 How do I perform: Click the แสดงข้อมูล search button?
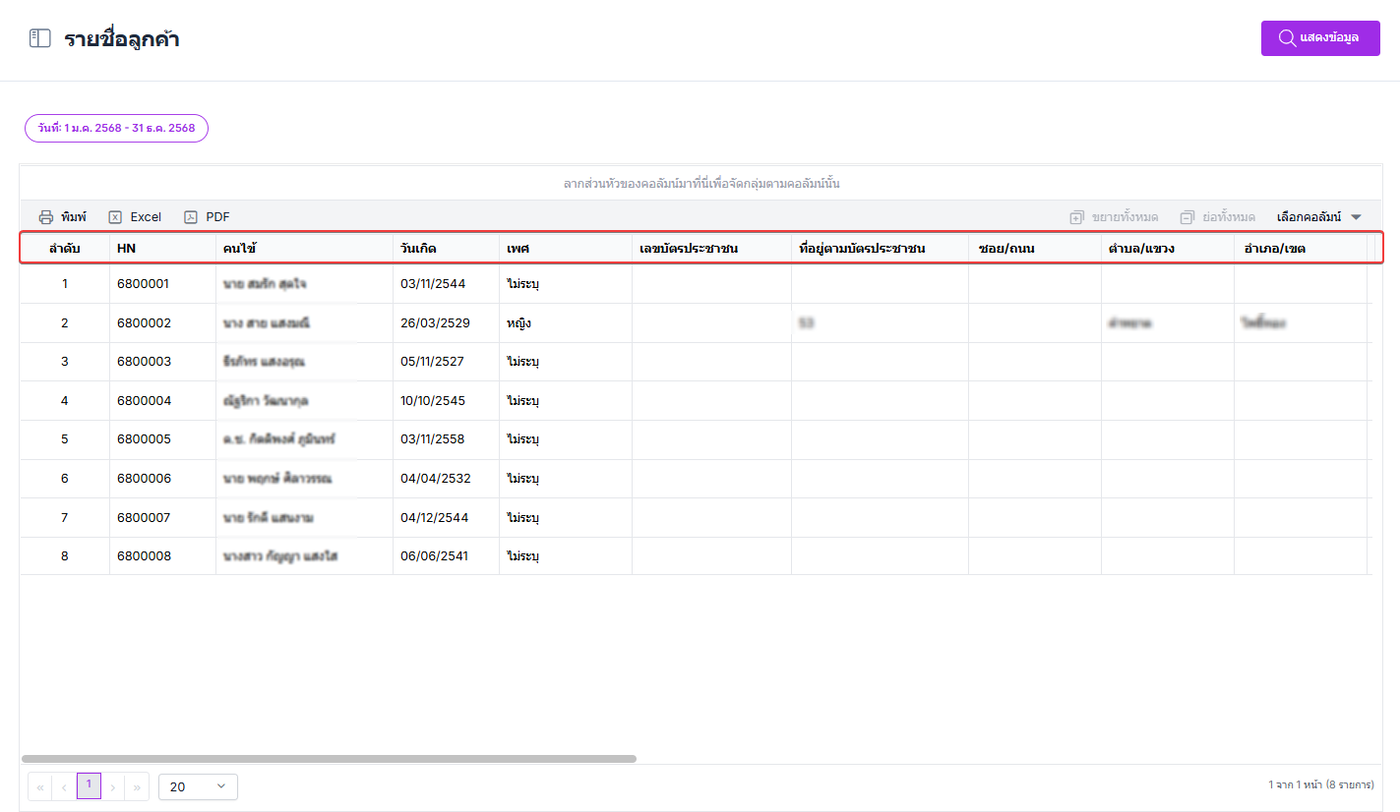tap(1320, 38)
